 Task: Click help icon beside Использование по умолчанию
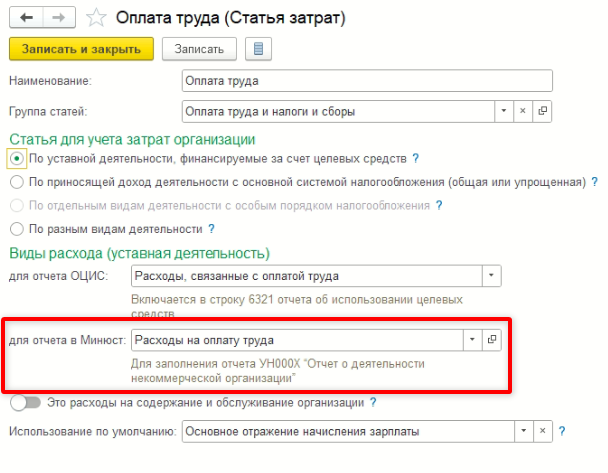(x=563, y=432)
